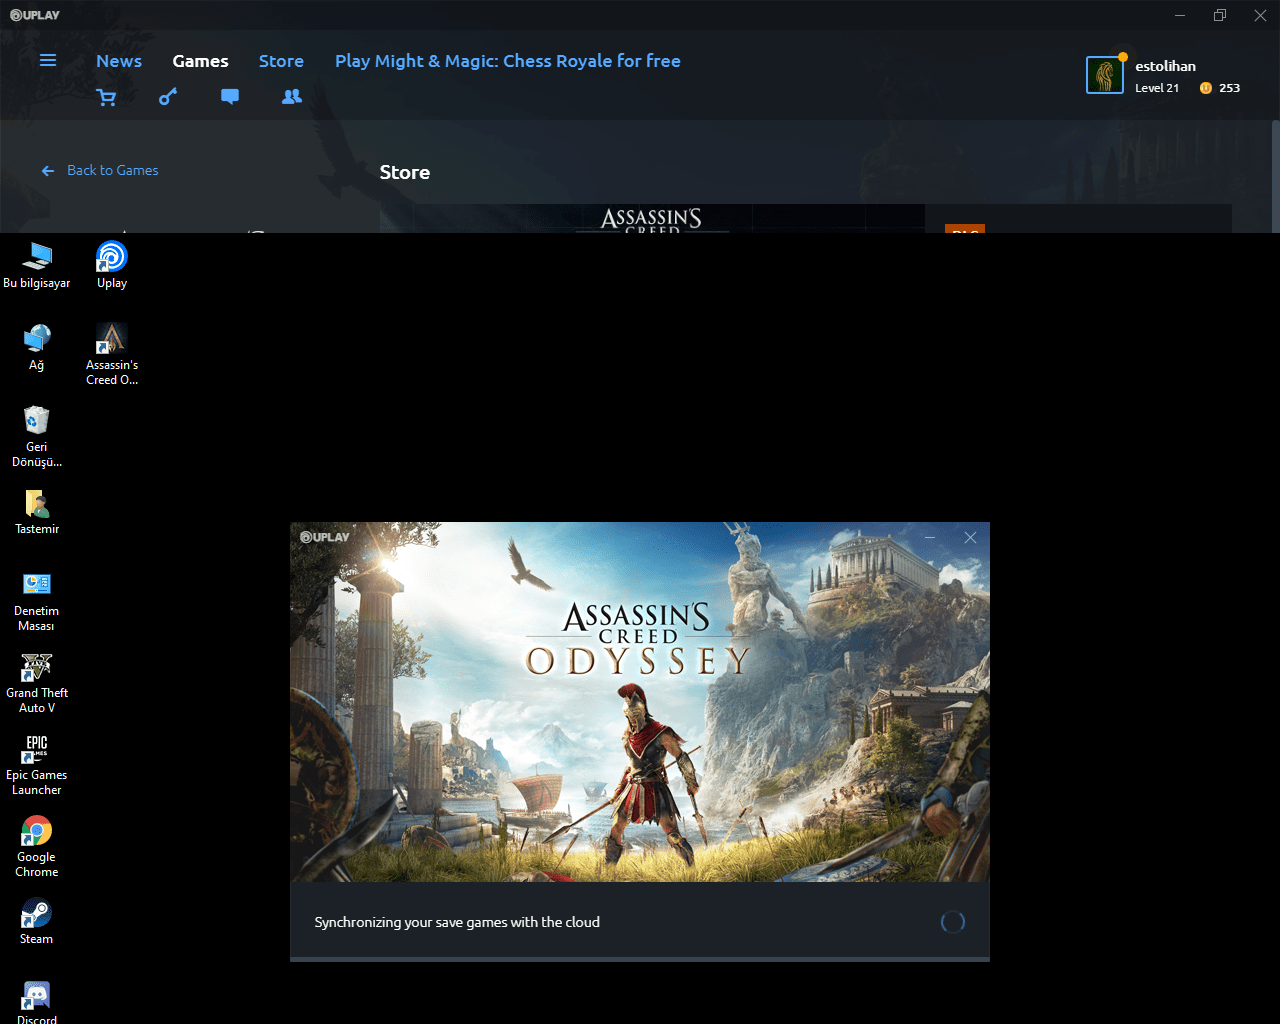The height and width of the screenshot is (1024, 1280).
Task: Click the estolihan profile avatar
Action: [x=1105, y=75]
